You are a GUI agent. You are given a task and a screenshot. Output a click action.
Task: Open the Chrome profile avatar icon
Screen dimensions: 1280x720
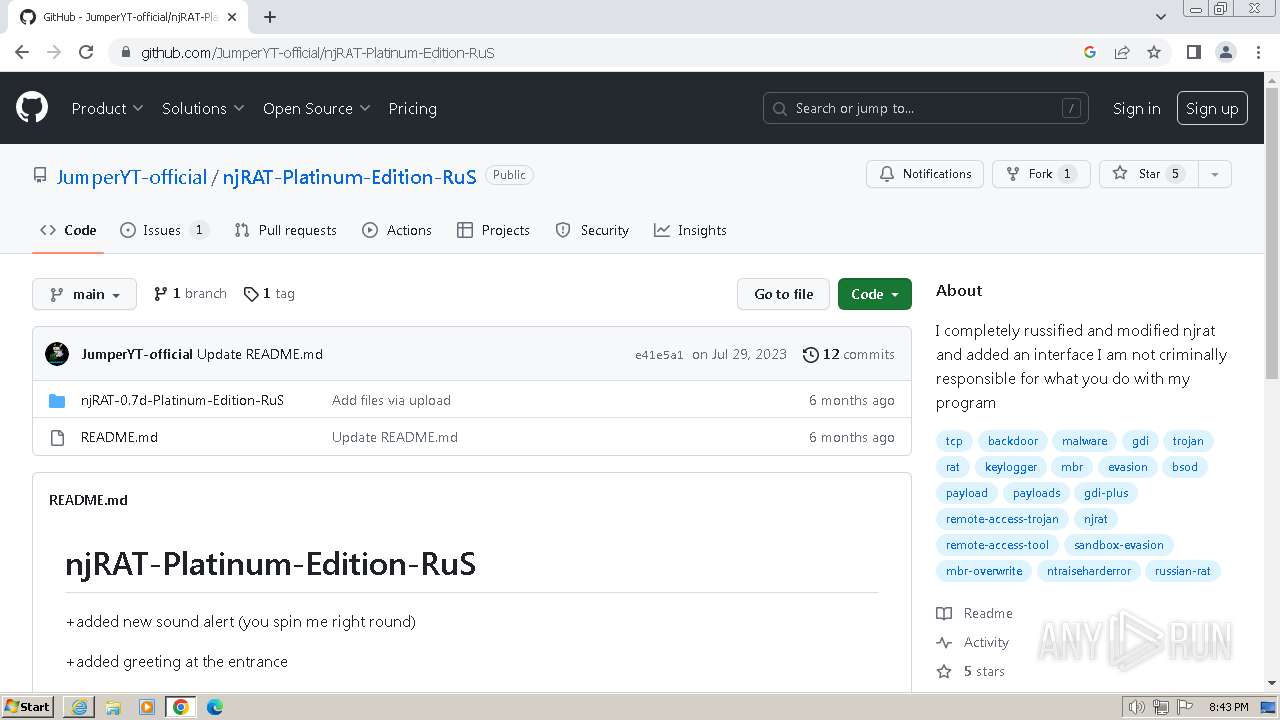click(x=1225, y=52)
